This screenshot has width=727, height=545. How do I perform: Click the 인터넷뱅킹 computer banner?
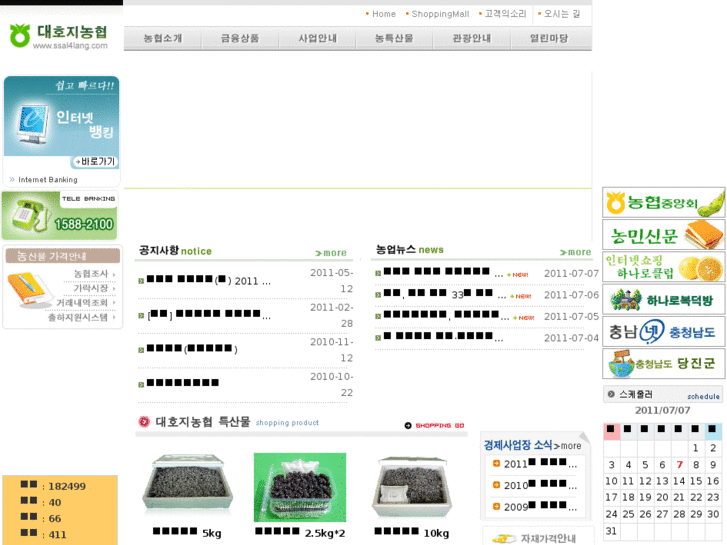point(61,116)
